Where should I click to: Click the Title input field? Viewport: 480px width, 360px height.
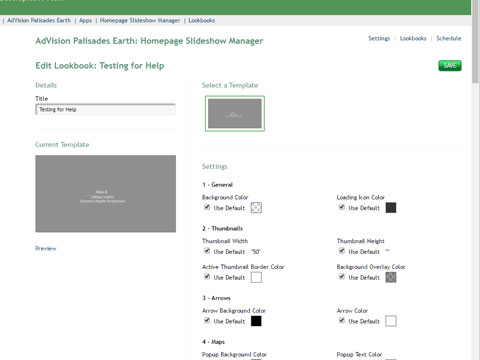tap(105, 109)
